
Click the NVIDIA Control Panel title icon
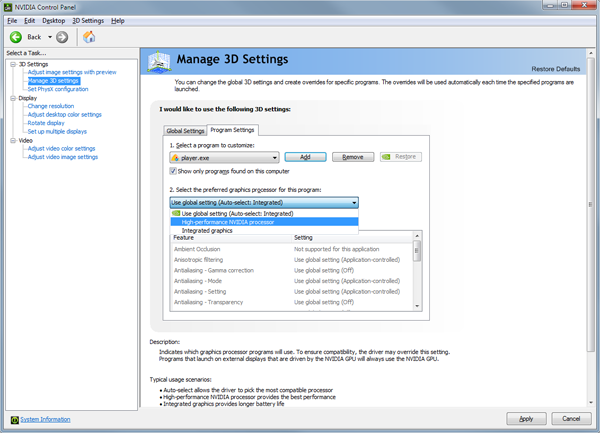click(8, 7)
